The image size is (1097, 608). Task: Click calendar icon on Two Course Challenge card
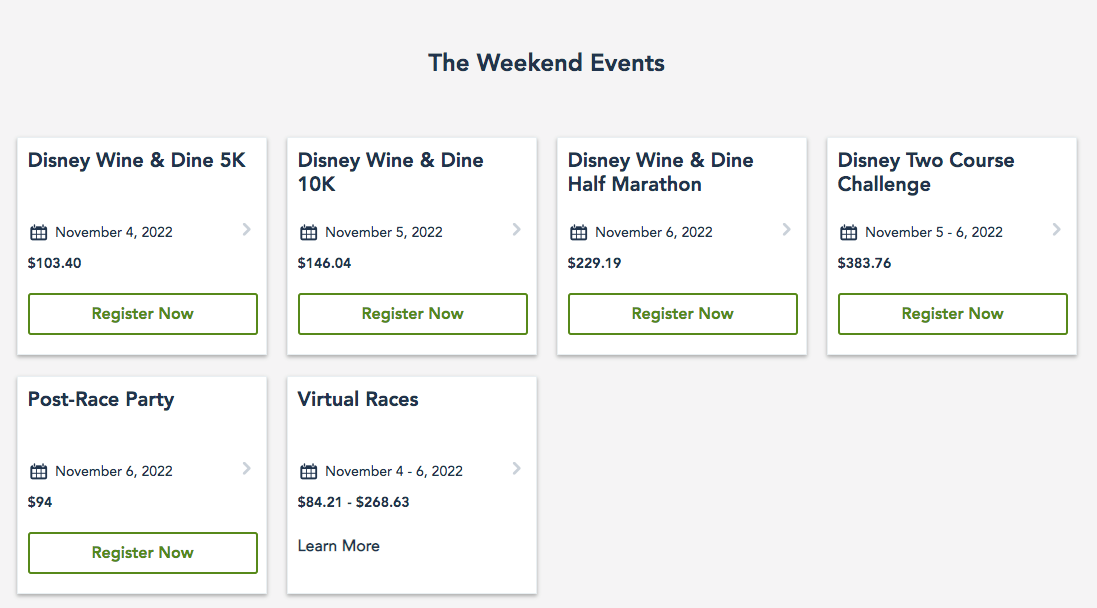click(x=849, y=233)
